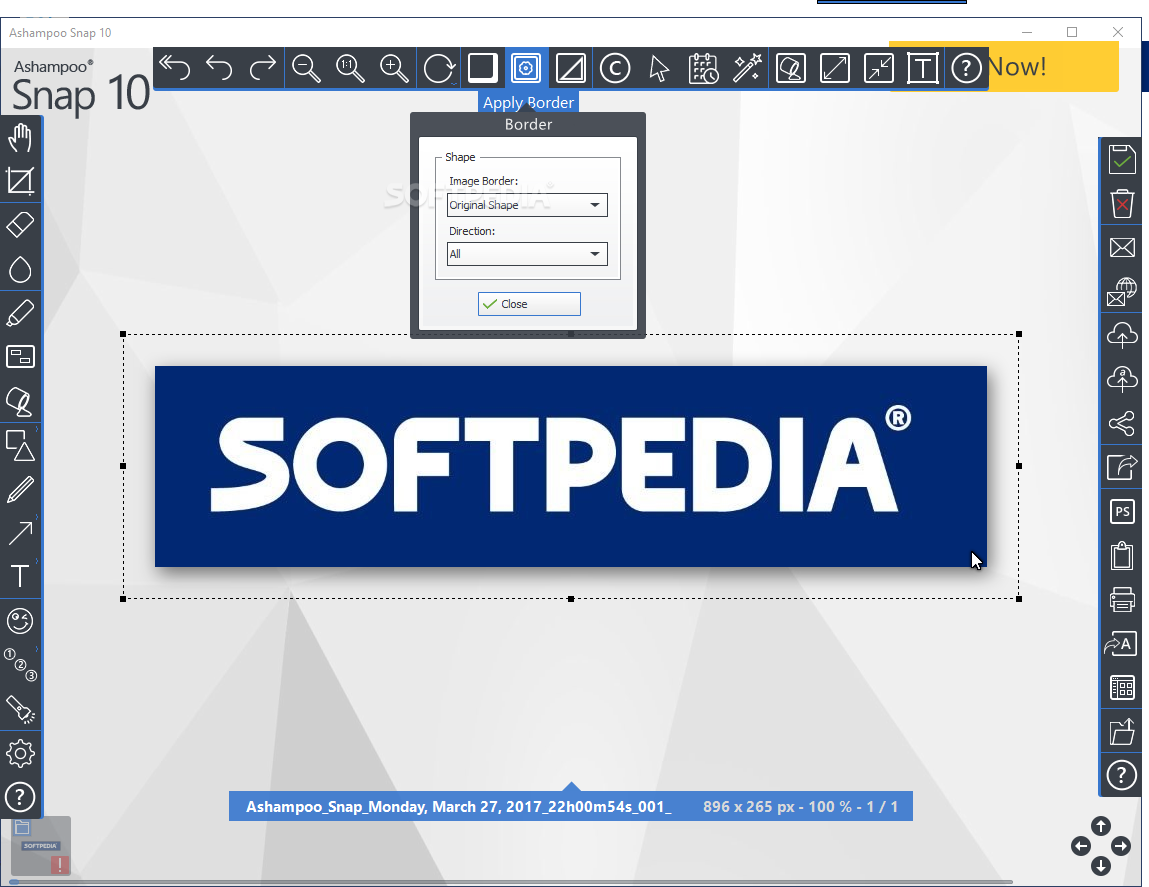Copy capture to clipboard icon
Viewport: 1149px width, 887px height.
tap(1122, 555)
